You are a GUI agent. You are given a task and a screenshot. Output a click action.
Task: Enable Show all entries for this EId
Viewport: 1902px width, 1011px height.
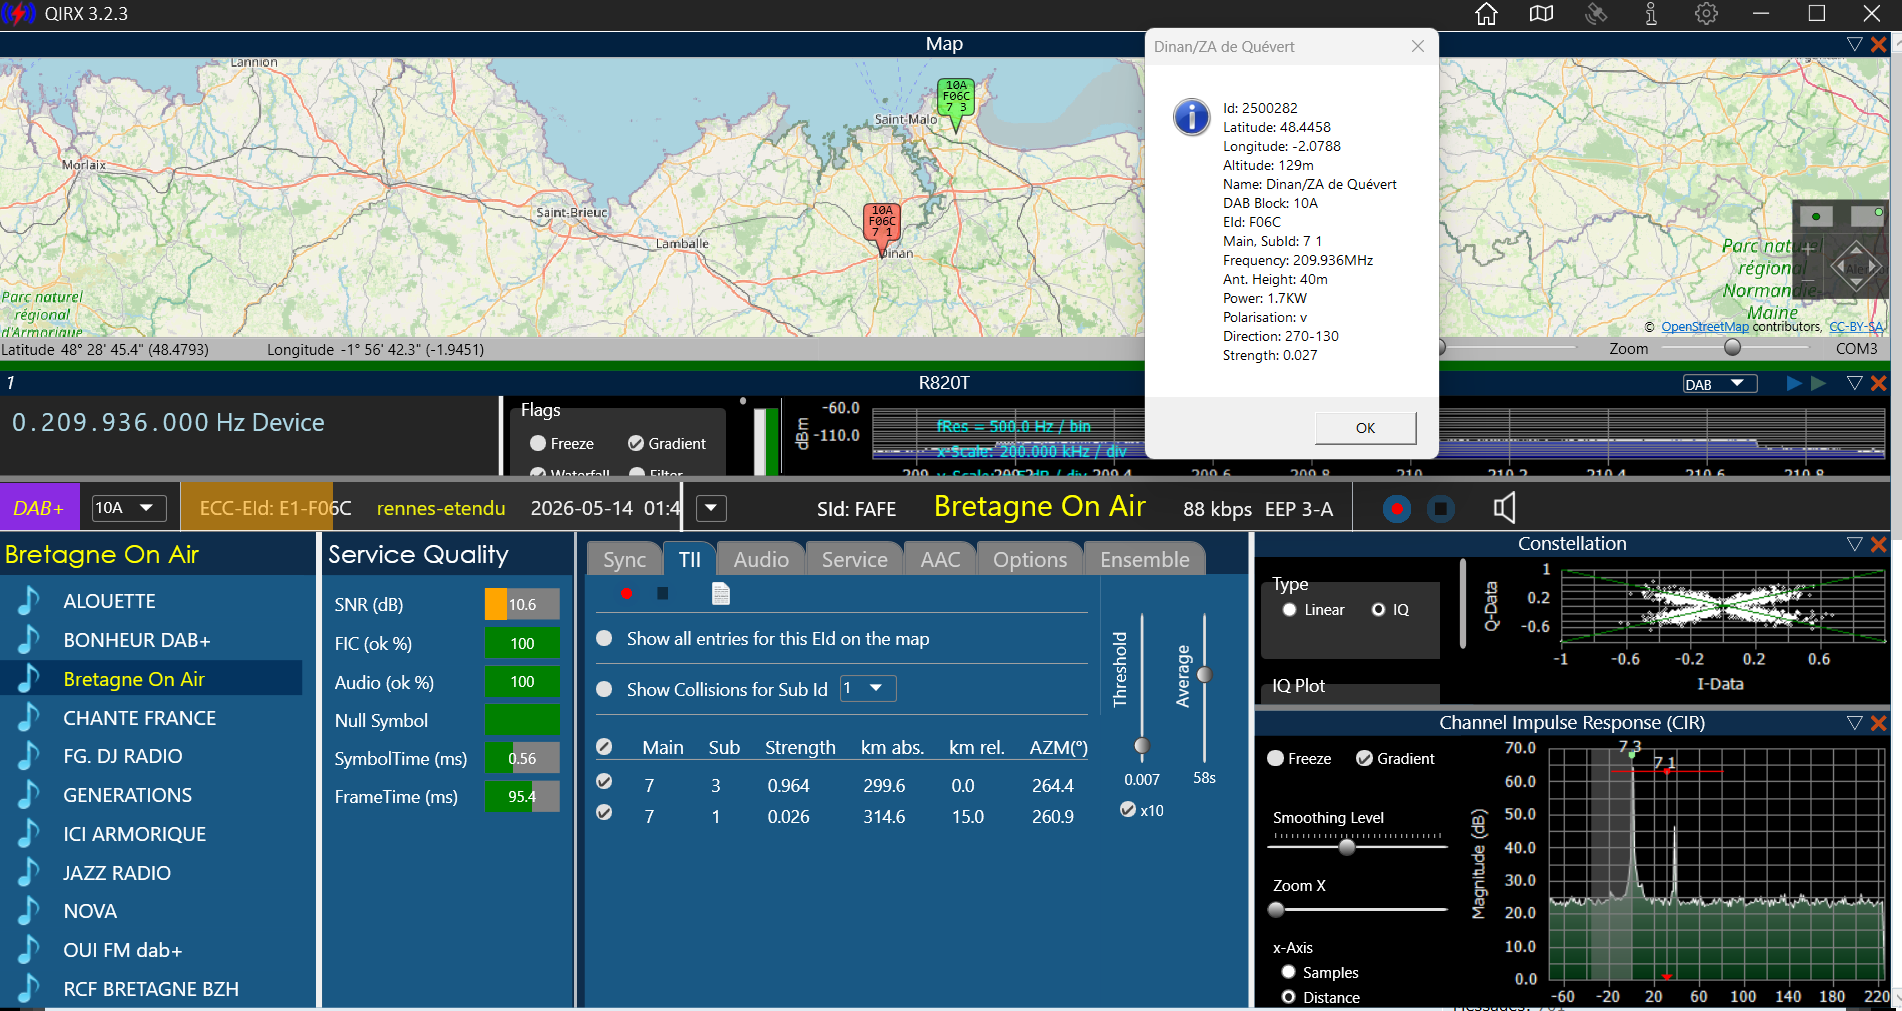point(604,638)
